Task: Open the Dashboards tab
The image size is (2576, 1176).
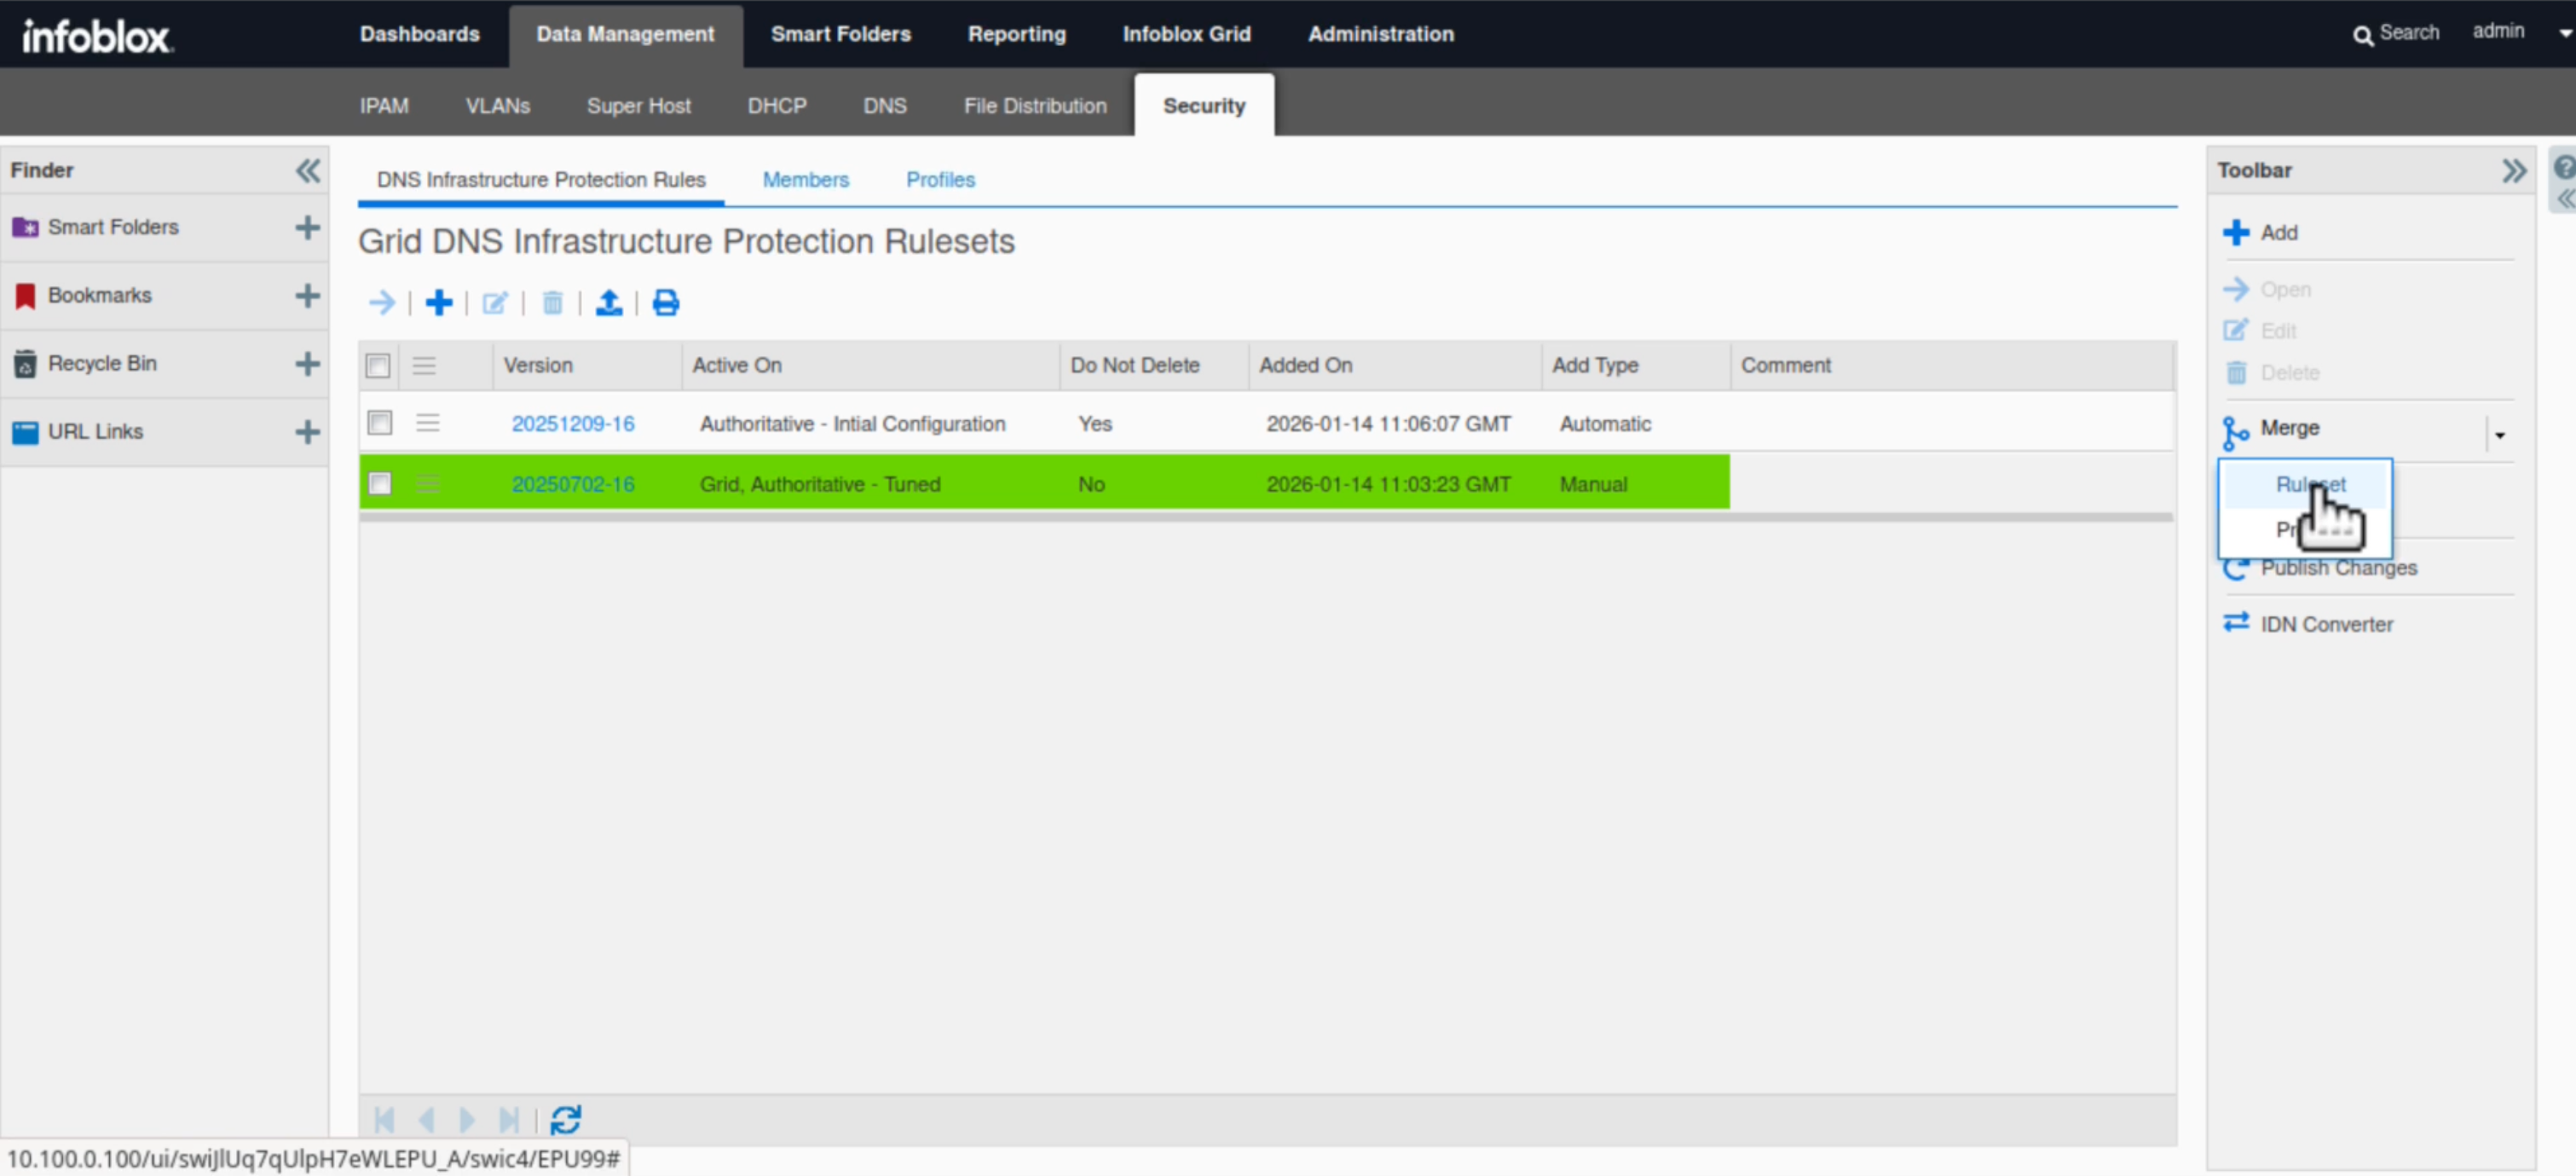Action: click(x=420, y=34)
